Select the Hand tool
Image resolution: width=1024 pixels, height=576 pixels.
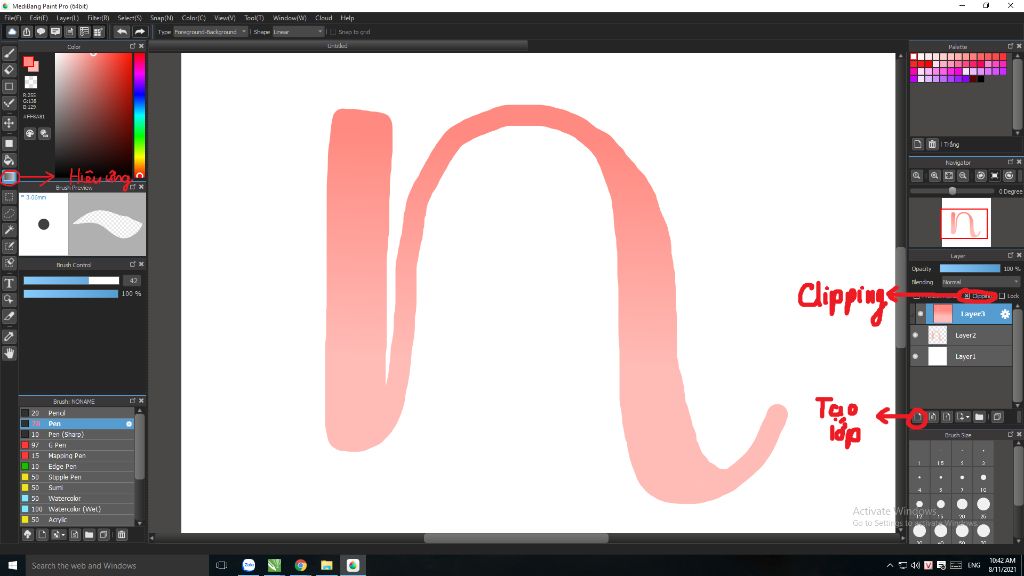coord(9,353)
